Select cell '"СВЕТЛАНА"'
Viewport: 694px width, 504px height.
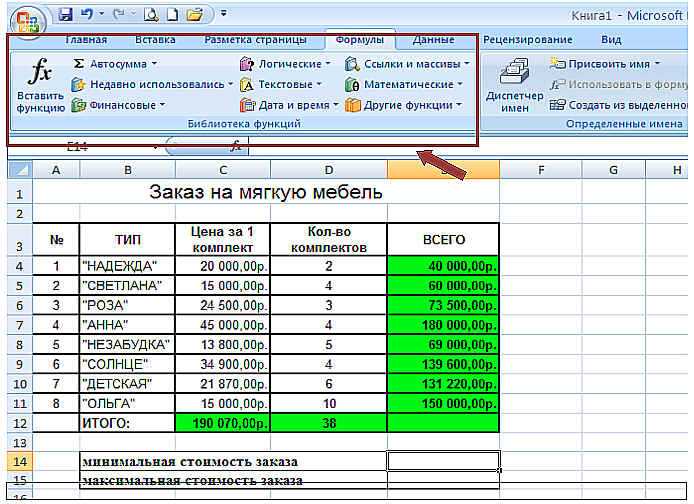coord(127,285)
